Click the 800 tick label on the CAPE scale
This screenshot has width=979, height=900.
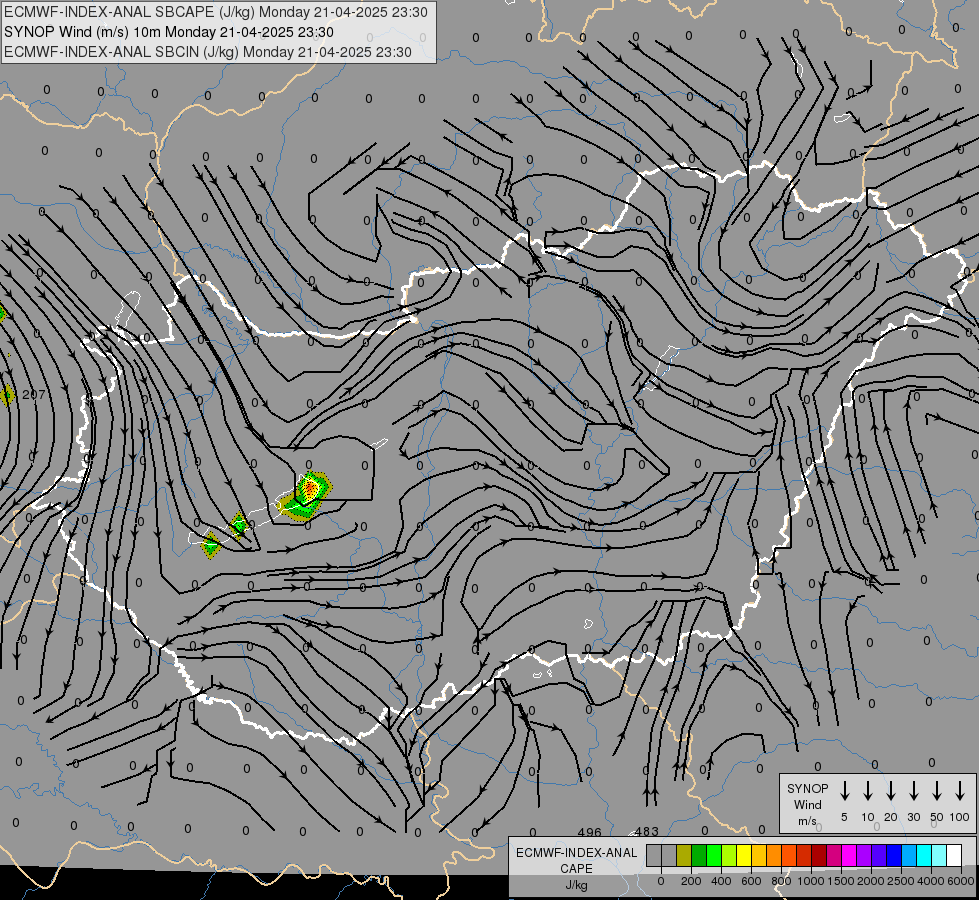(x=781, y=881)
